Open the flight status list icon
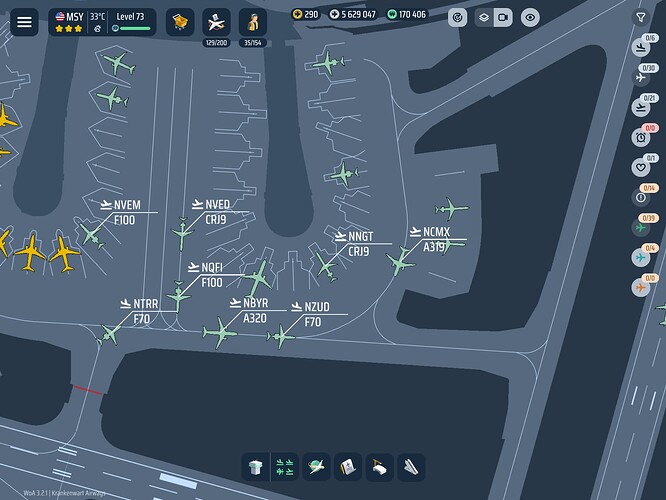666x500 pixels. (285, 467)
